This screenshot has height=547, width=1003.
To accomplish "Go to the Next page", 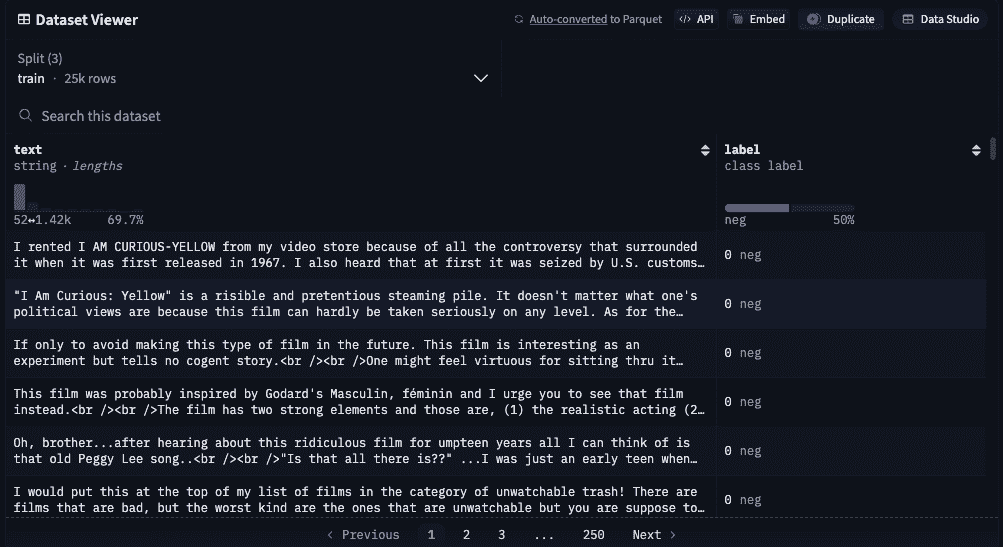I will click(654, 535).
